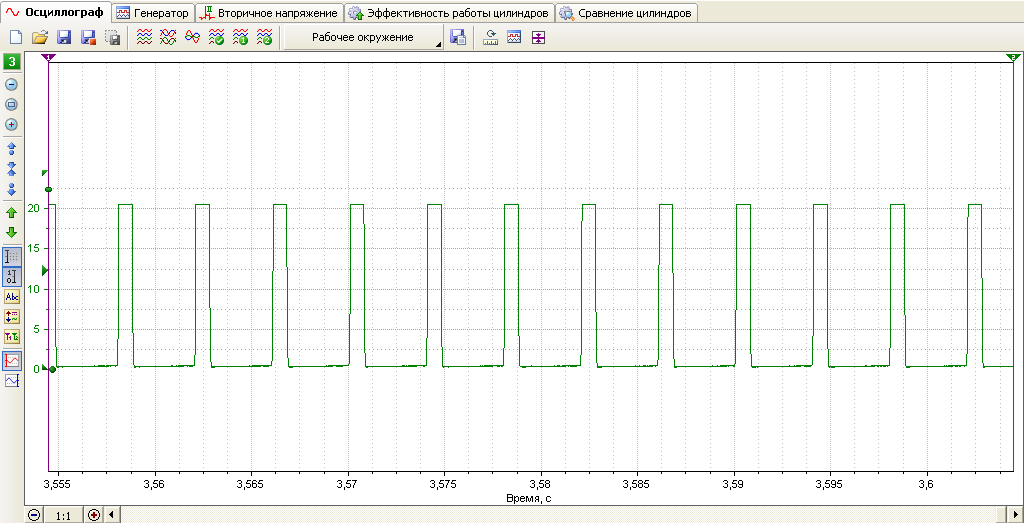Click the stacked parallel waveforms icon
This screenshot has height=523, width=1024.
click(144, 37)
